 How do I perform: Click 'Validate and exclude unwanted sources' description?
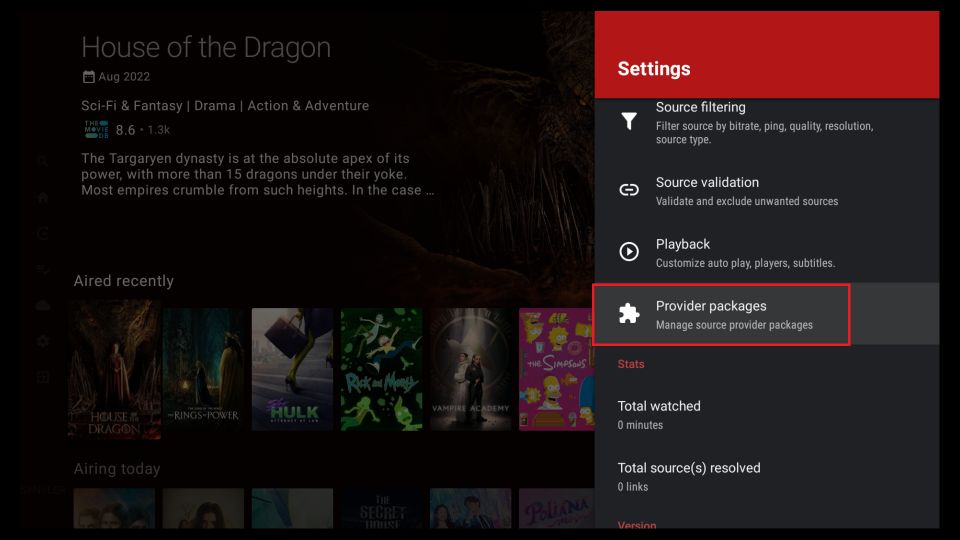(747, 201)
